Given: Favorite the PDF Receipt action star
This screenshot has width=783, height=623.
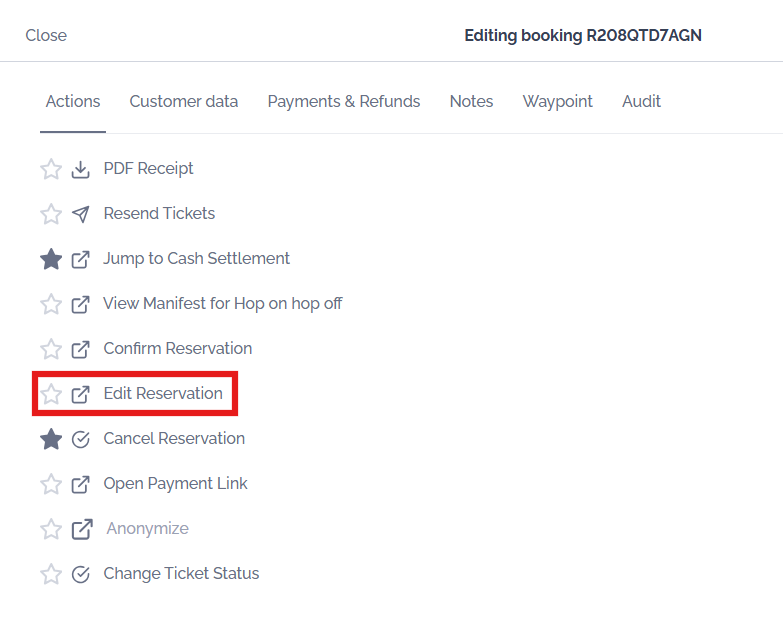Looking at the screenshot, I should coord(51,169).
